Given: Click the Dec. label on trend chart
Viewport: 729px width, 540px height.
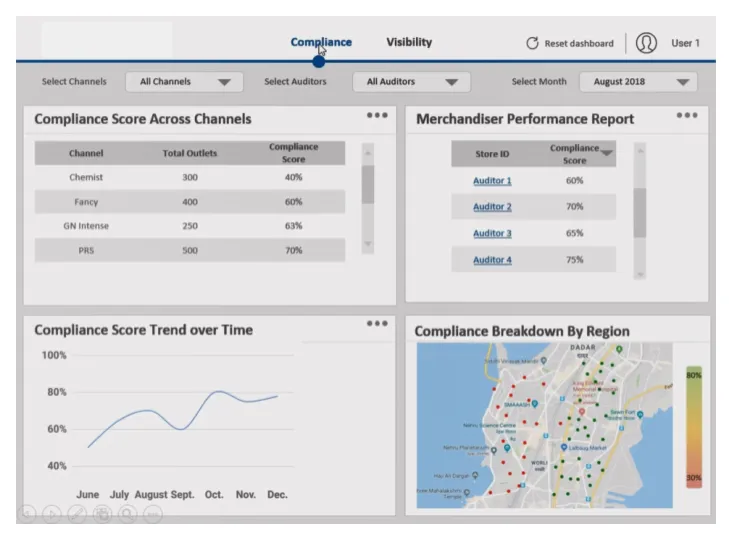Looking at the screenshot, I should [277, 494].
